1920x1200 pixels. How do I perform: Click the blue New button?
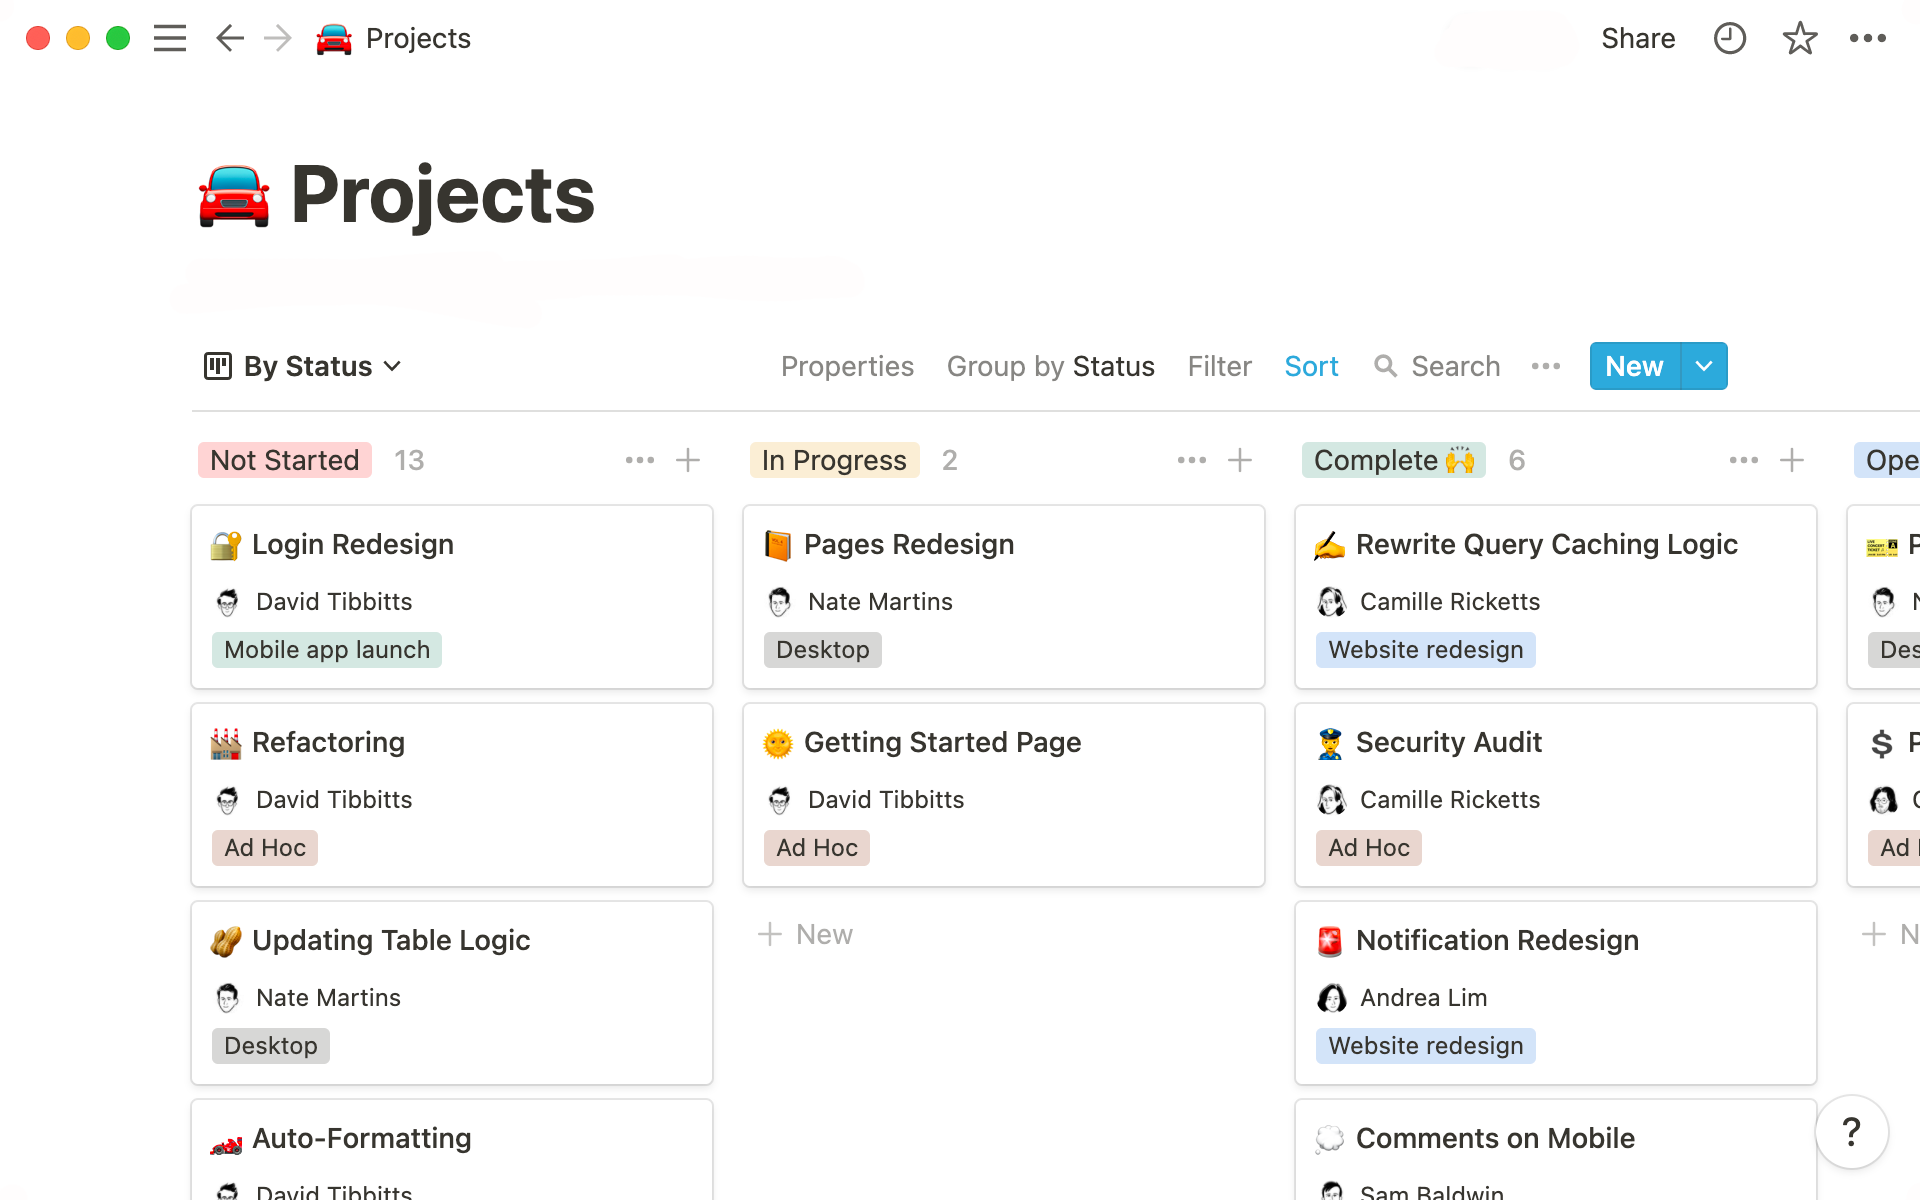point(1634,366)
